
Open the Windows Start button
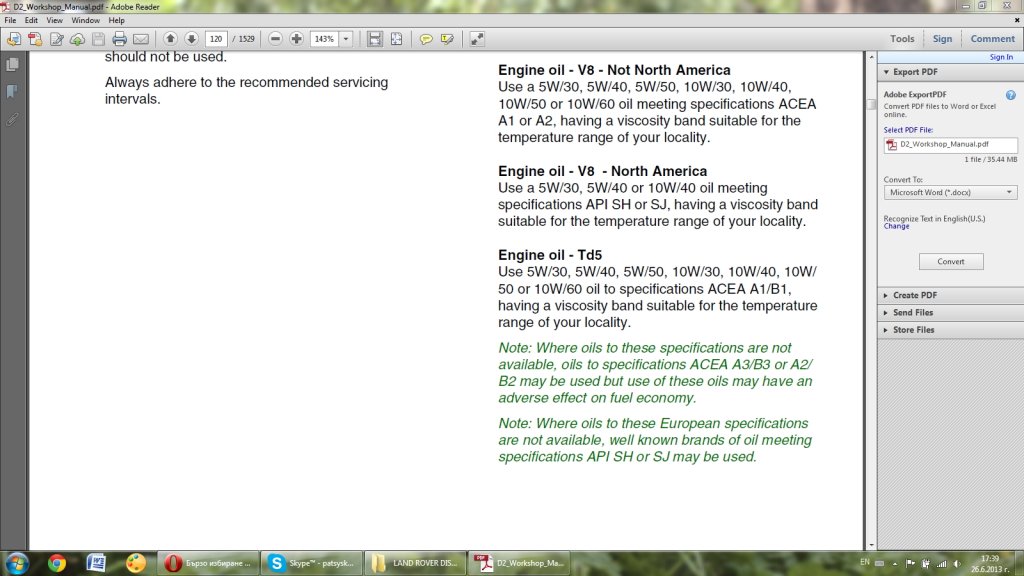(18, 563)
